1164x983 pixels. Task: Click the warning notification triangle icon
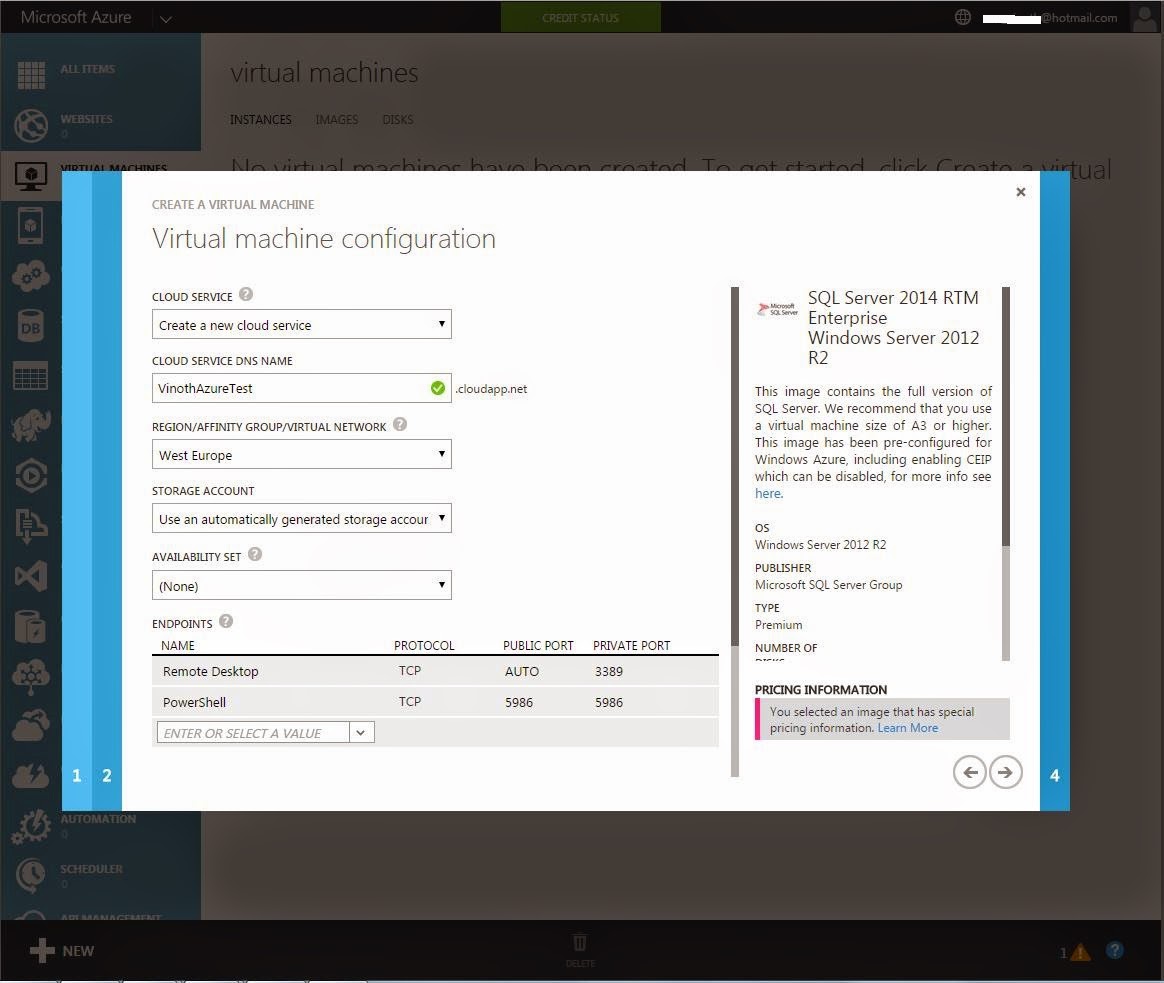(1080, 952)
